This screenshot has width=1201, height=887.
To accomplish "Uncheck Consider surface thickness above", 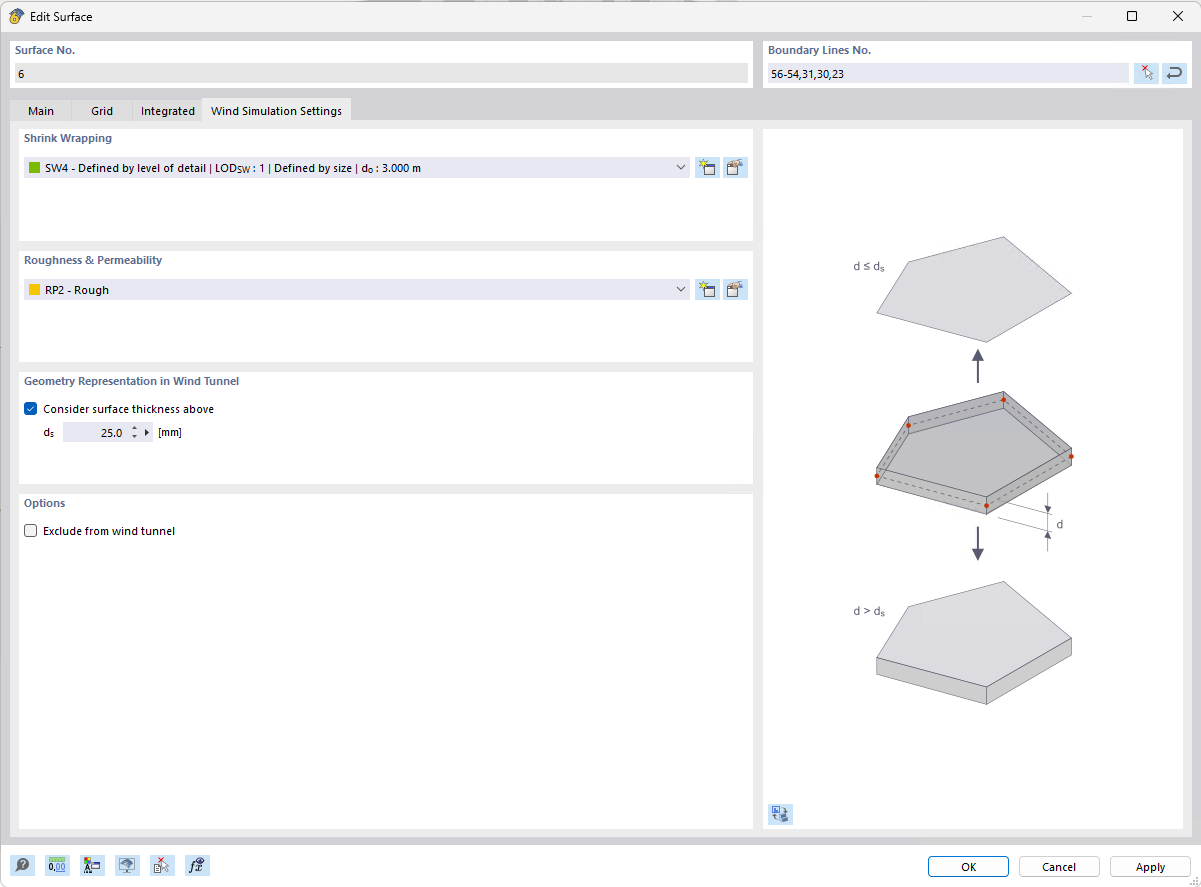I will pos(30,408).
